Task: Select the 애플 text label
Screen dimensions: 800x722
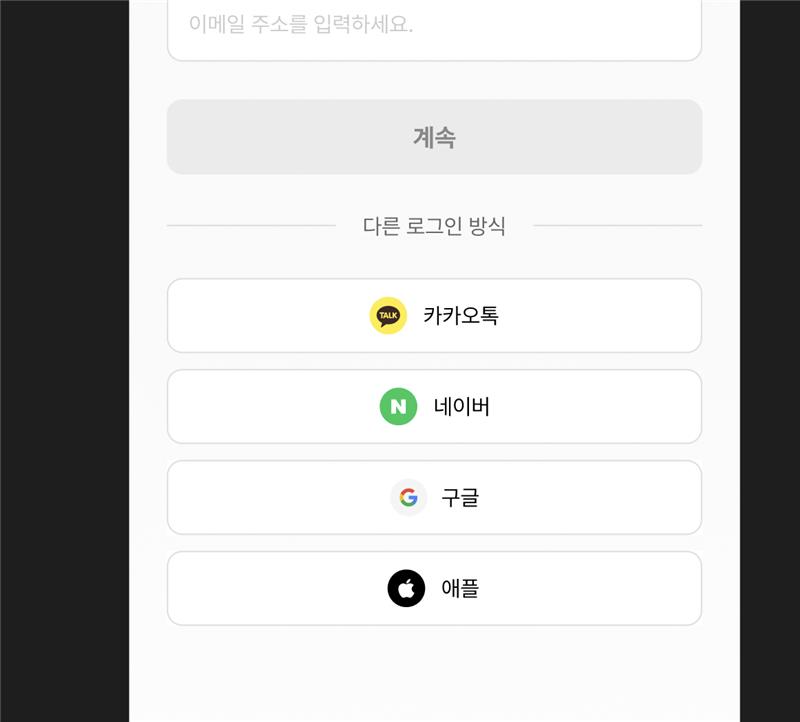Action: (x=460, y=589)
